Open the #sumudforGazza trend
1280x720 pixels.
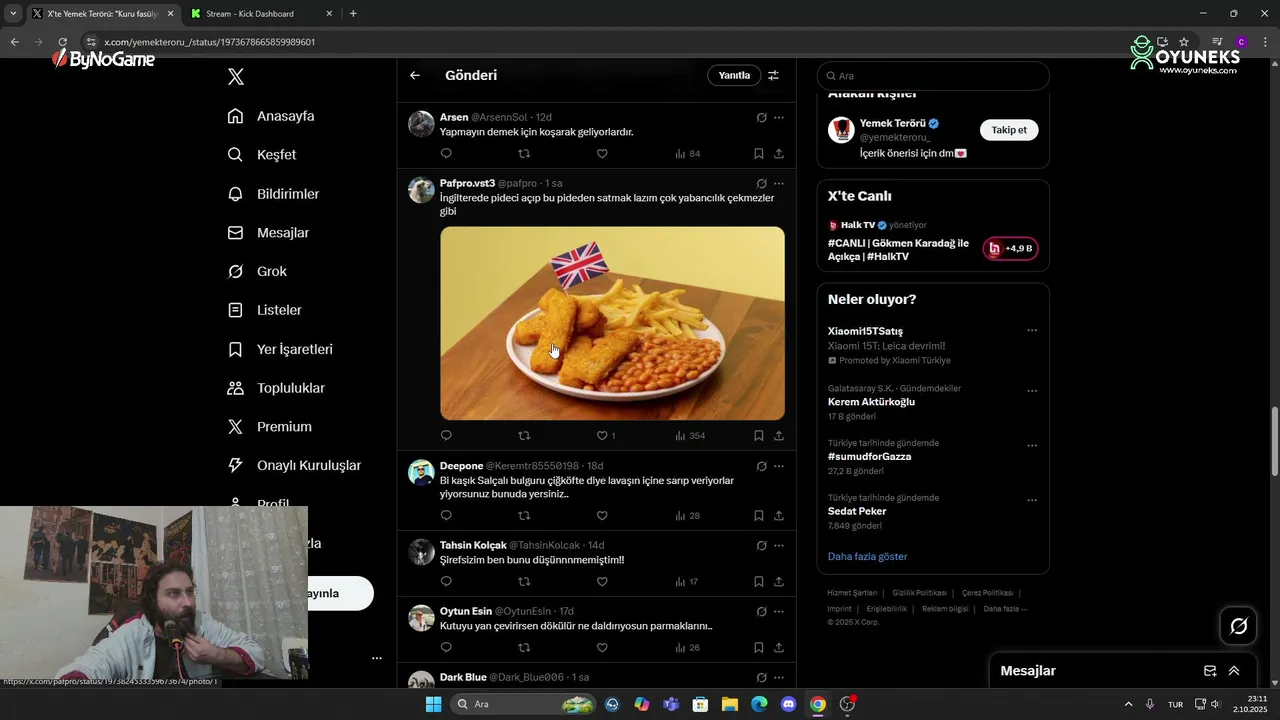point(869,457)
